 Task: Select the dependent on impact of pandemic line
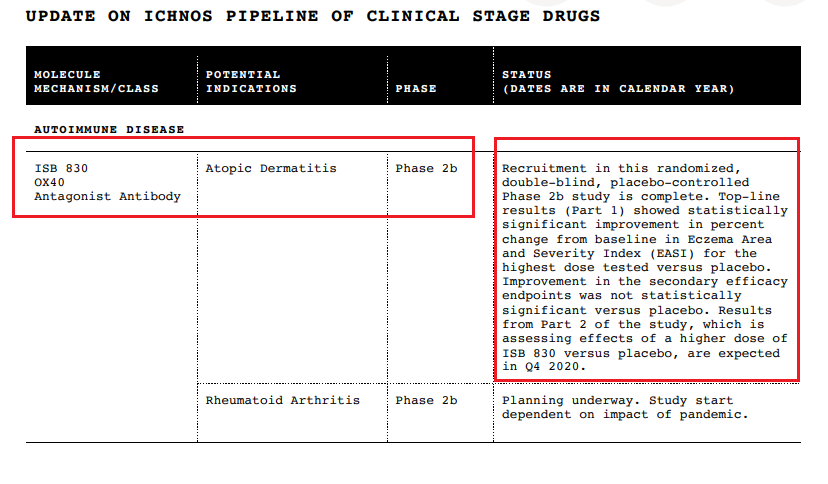625,414
